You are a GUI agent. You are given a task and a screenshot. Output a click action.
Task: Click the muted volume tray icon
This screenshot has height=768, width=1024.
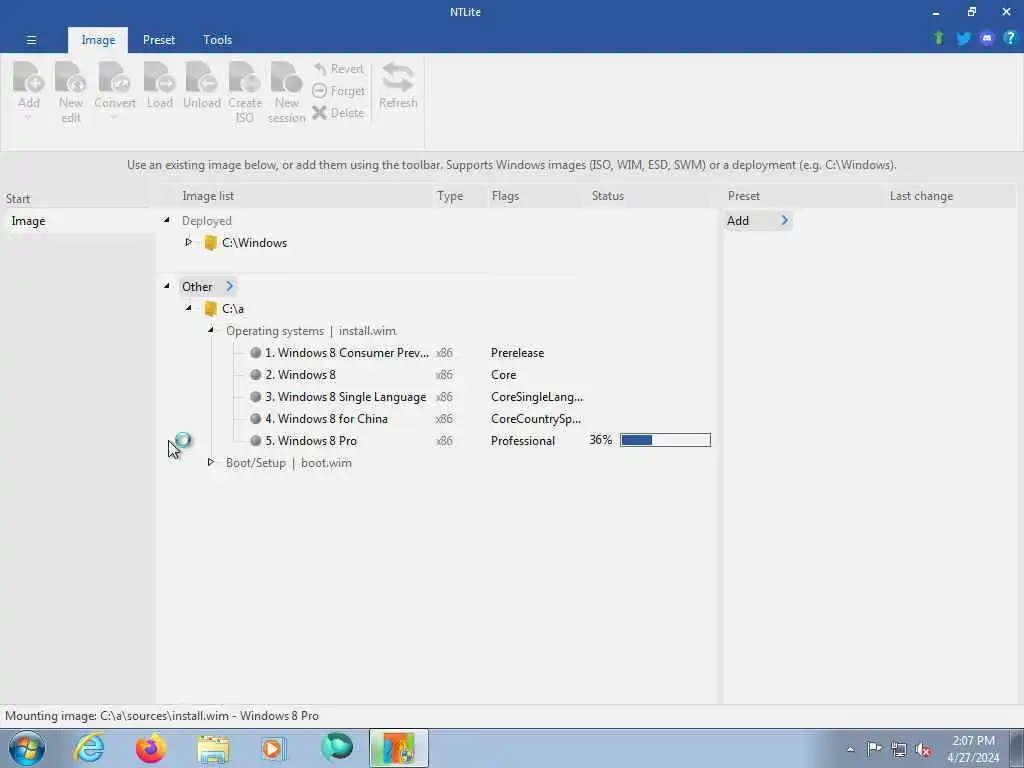(x=923, y=749)
